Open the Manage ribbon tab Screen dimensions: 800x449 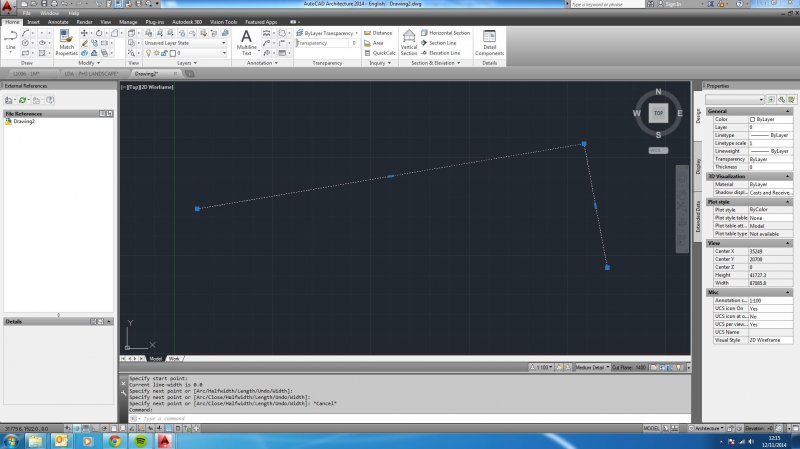pos(128,22)
